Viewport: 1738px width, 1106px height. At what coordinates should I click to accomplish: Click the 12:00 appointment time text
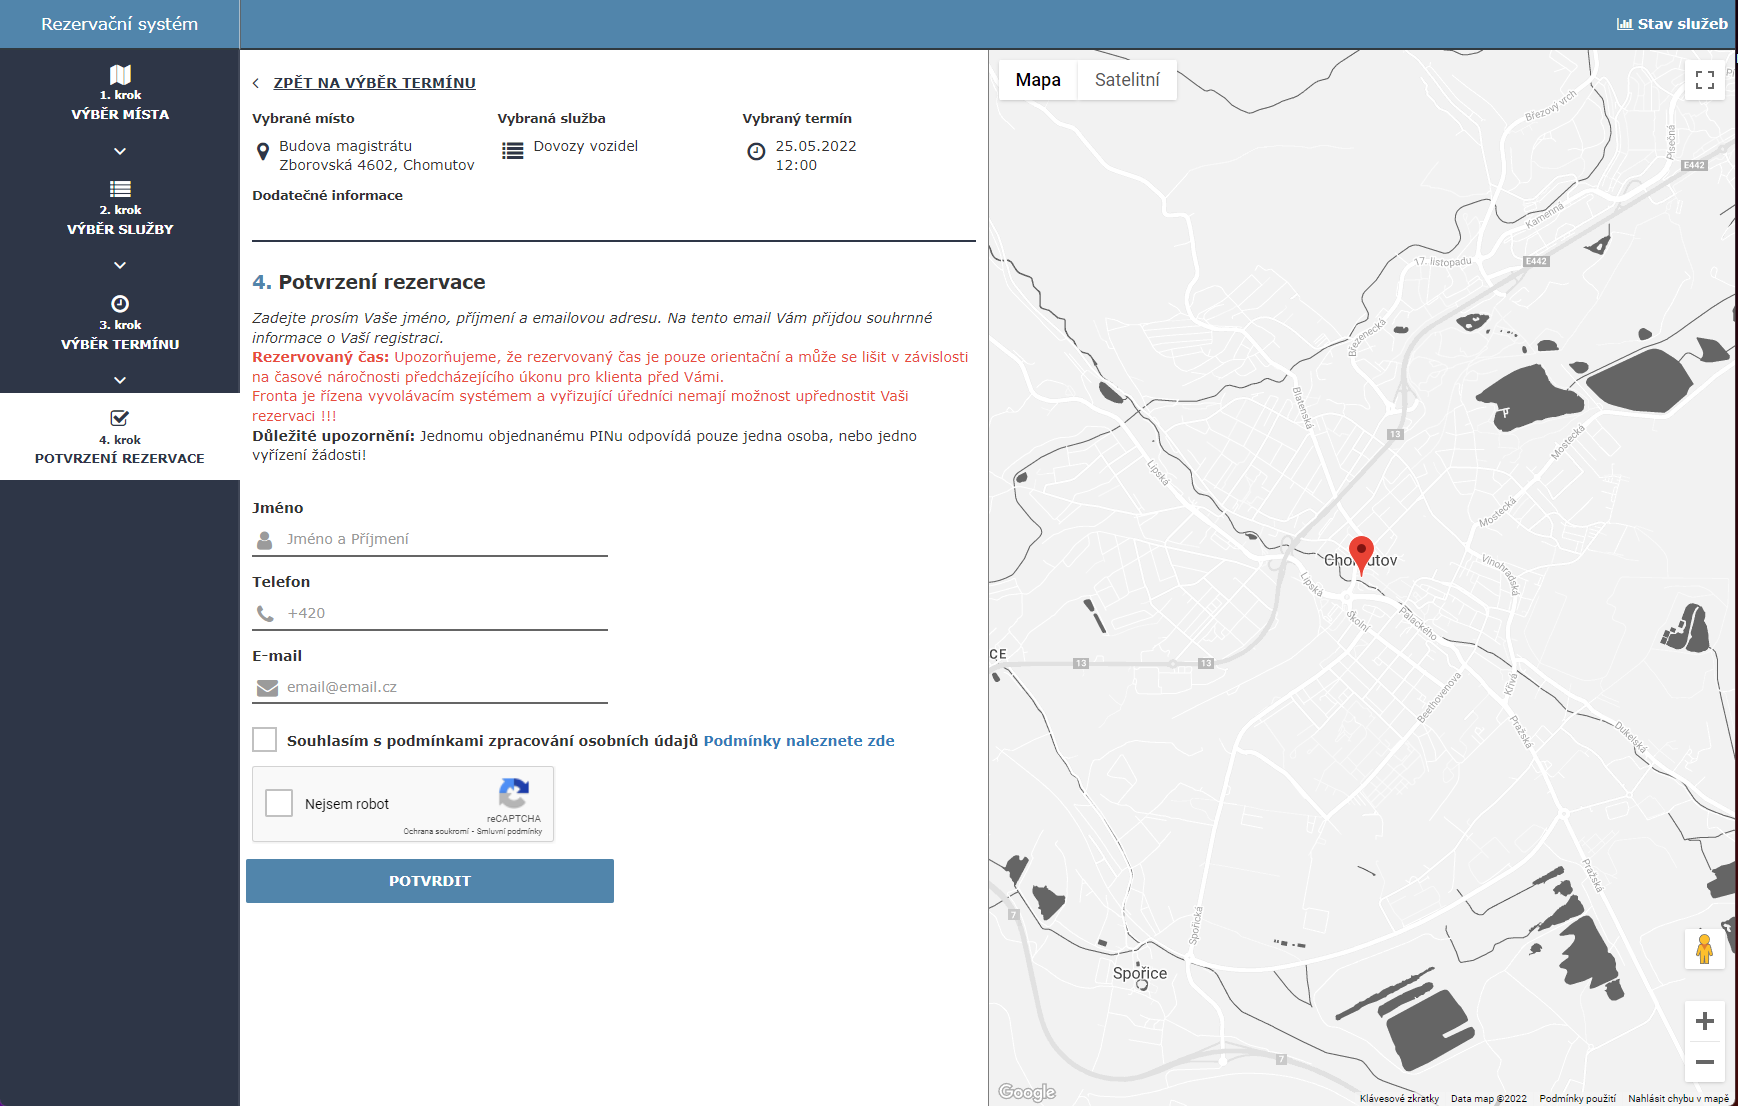[796, 165]
